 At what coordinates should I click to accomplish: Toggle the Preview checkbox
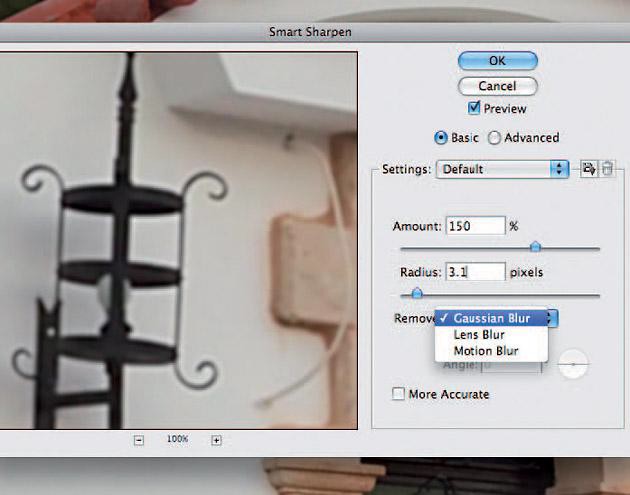tap(474, 108)
